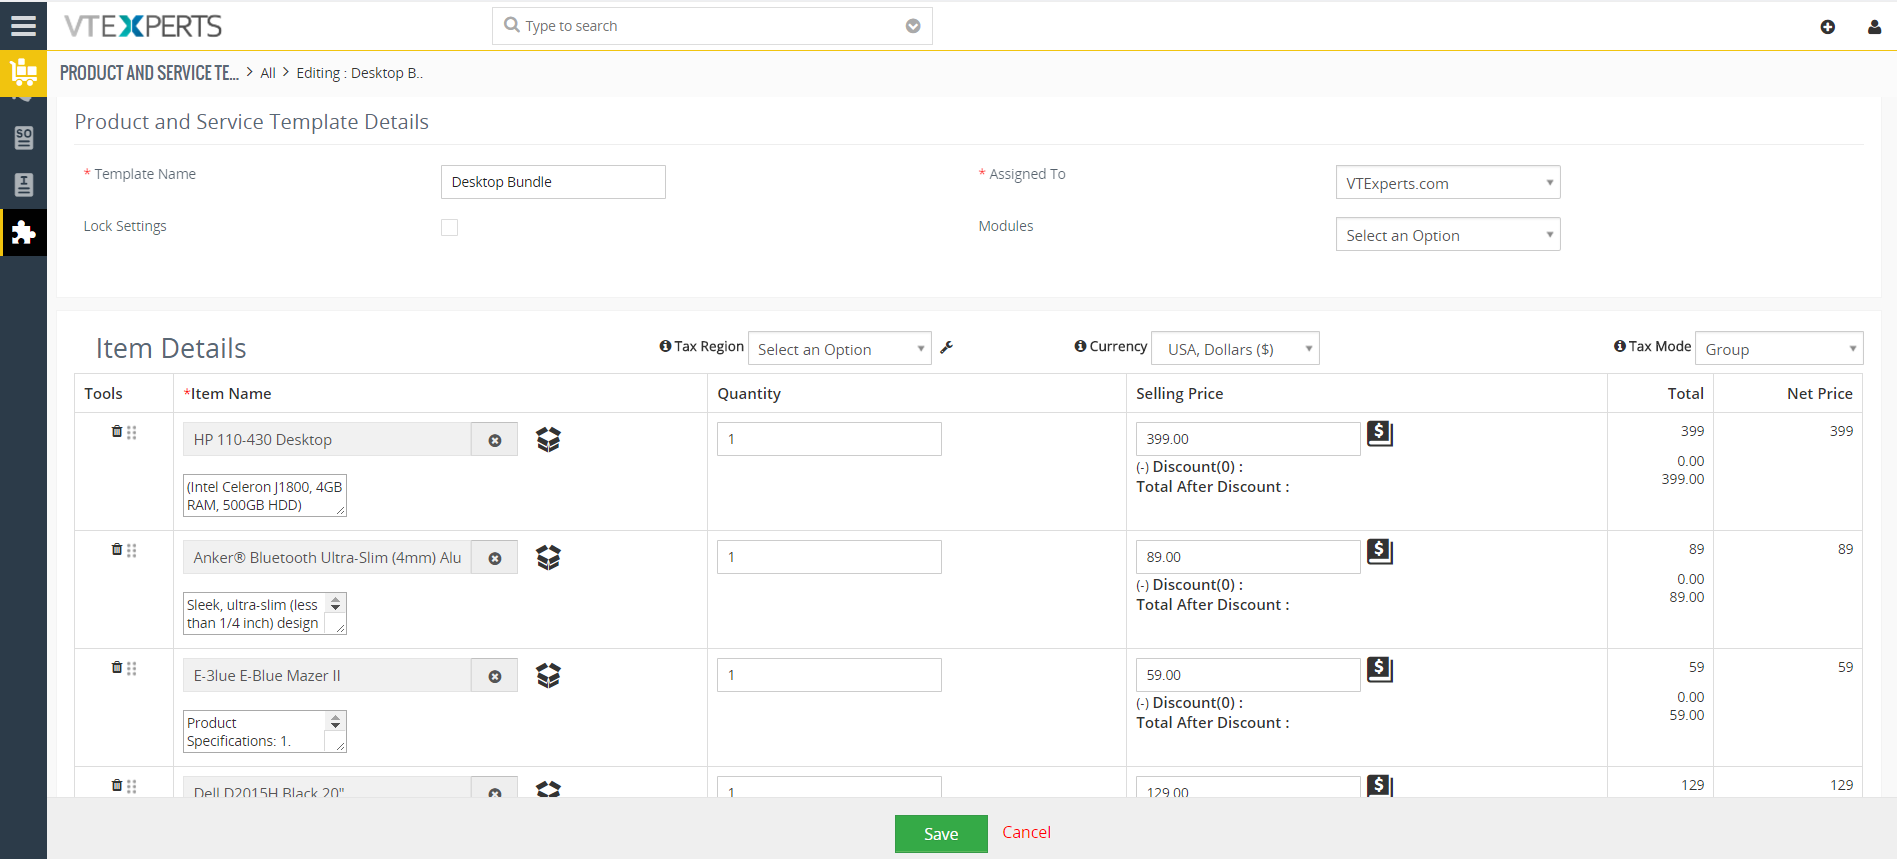Open product picker for Anker Bluetooth row

coord(548,557)
